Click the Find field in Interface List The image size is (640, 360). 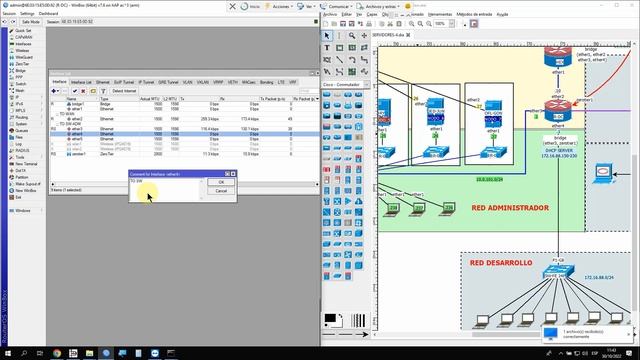(309, 91)
